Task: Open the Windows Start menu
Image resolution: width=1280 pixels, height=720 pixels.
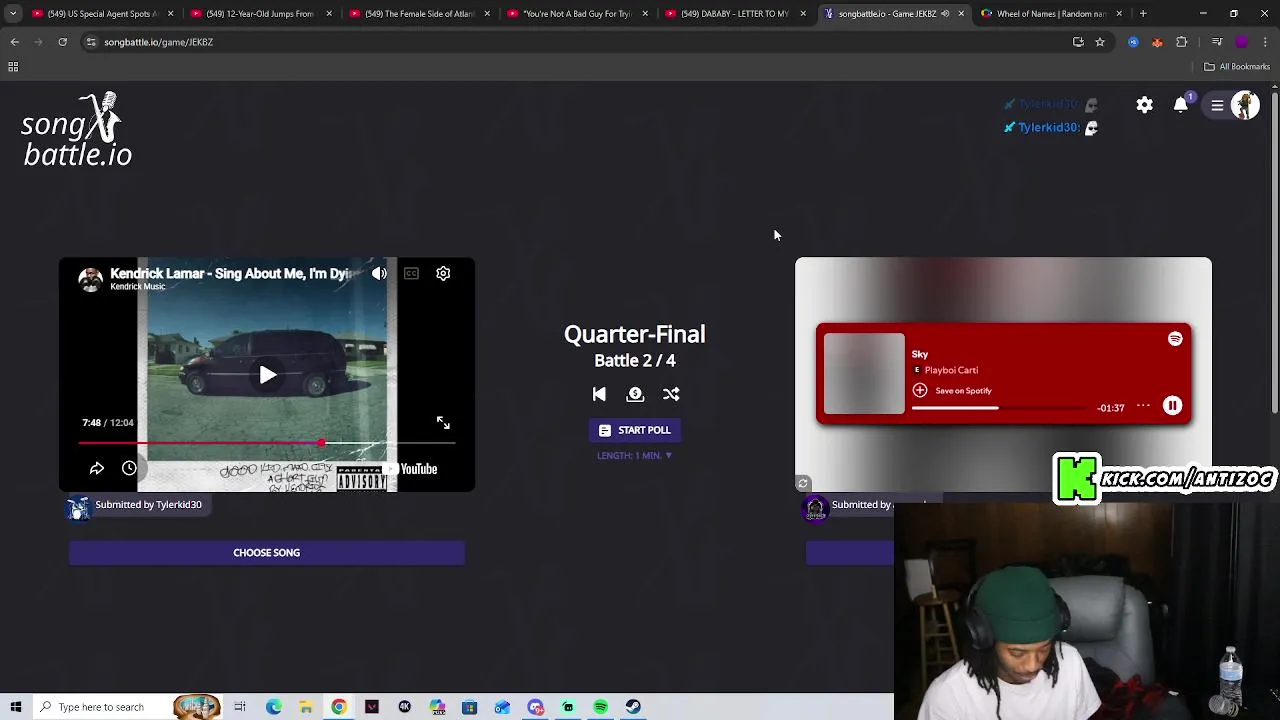Action: click(16, 707)
